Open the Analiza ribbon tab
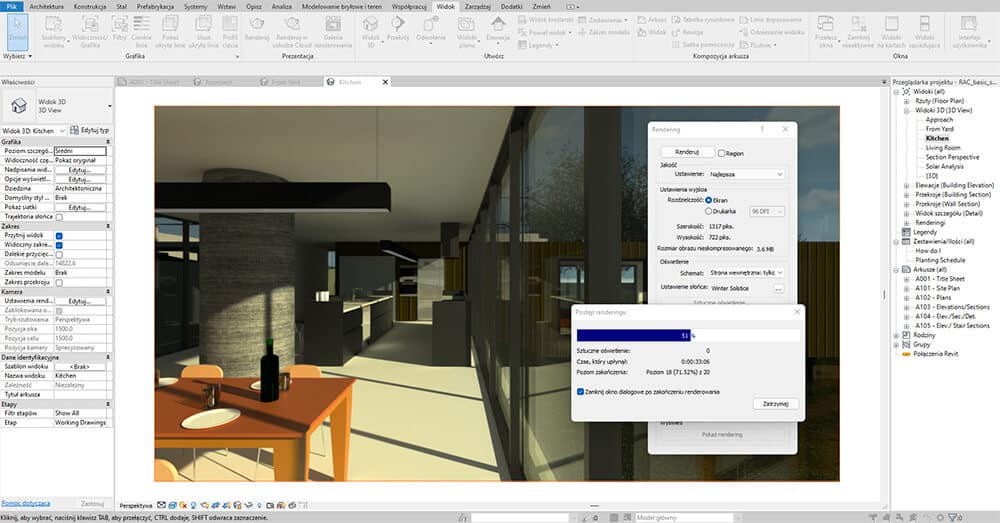Image resolution: width=1000 pixels, height=523 pixels. point(281,6)
